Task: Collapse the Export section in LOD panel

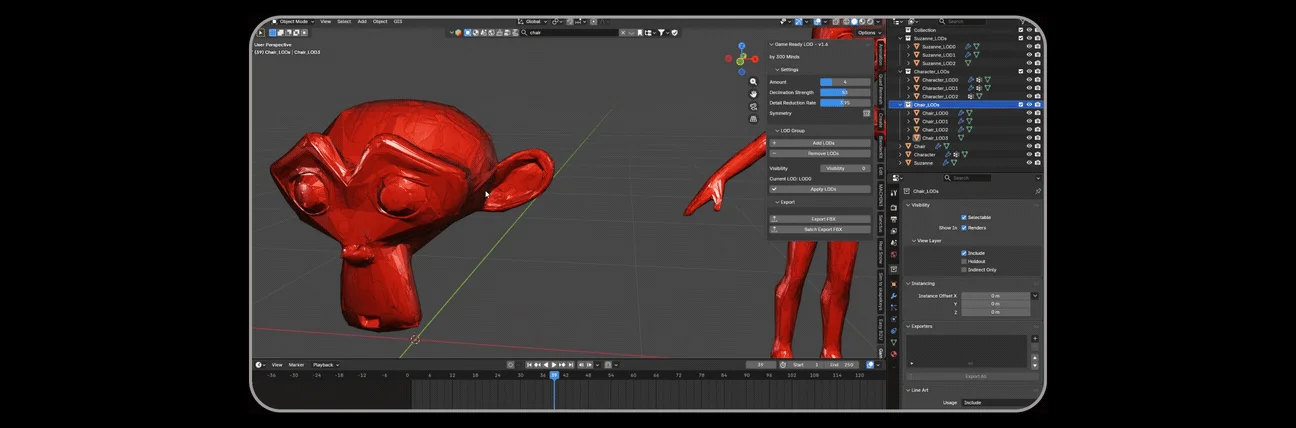Action: [x=786, y=202]
